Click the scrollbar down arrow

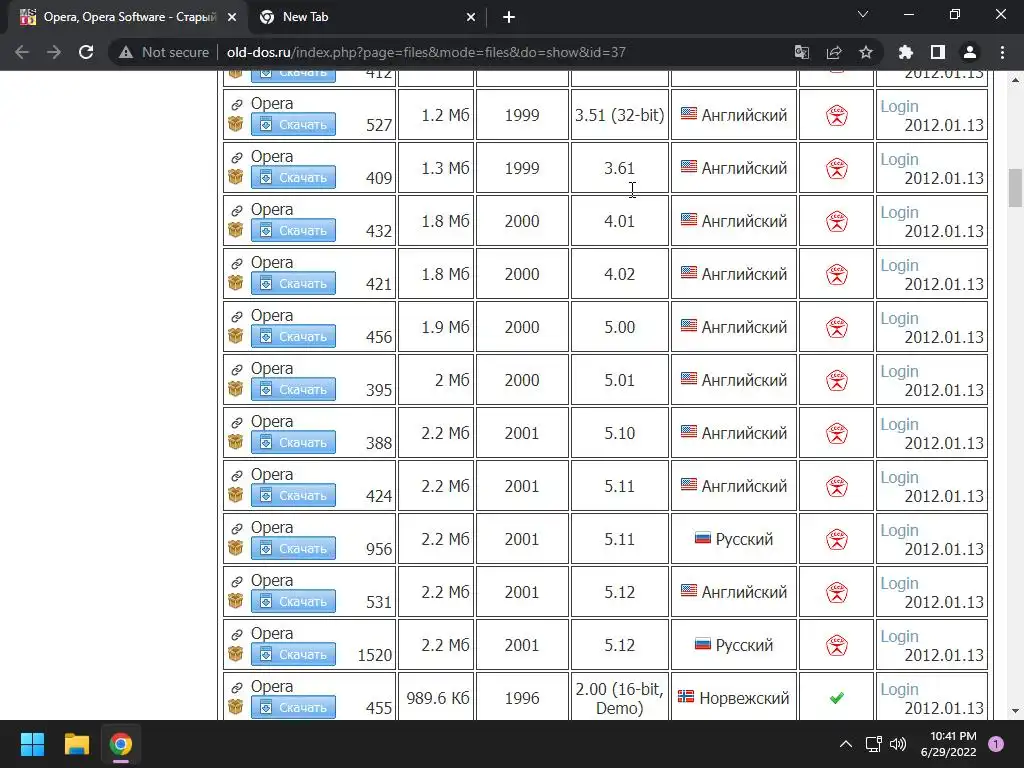point(1015,711)
